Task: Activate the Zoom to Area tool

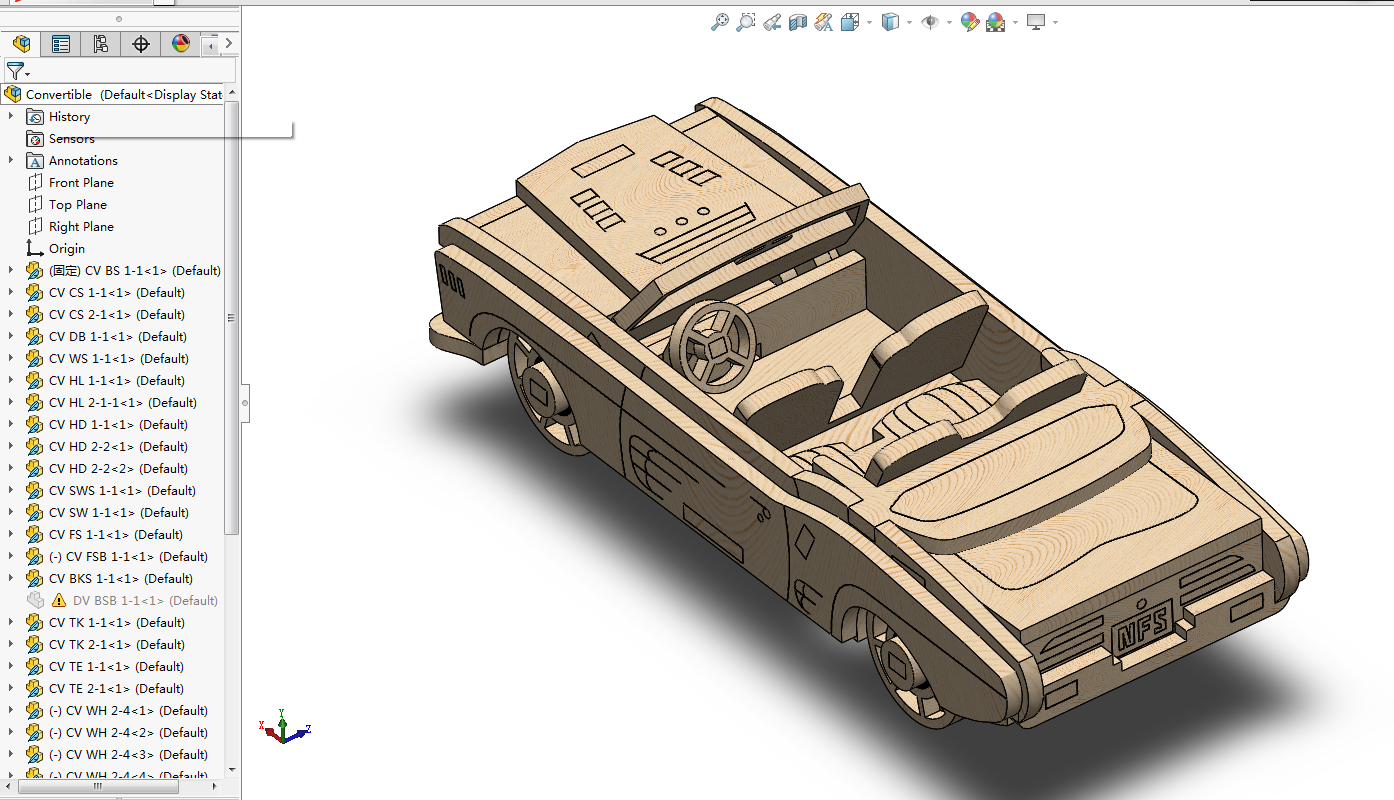Action: coord(746,22)
